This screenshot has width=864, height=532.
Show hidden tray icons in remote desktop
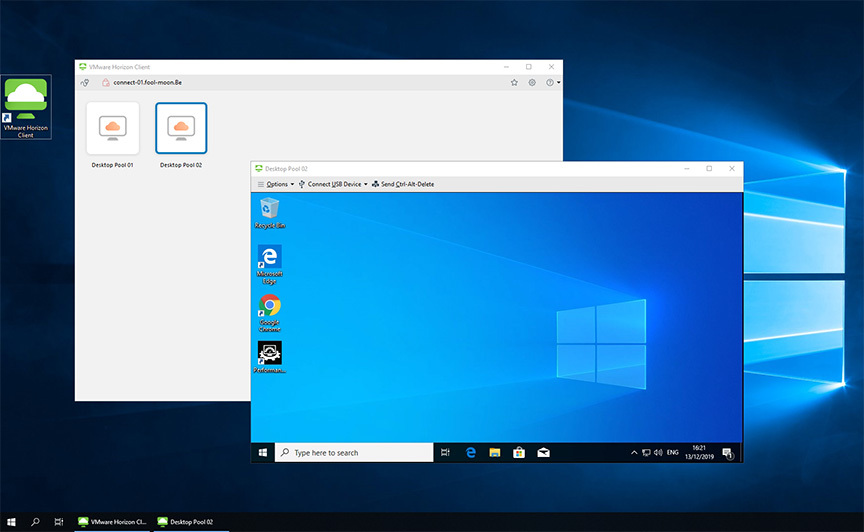click(634, 453)
